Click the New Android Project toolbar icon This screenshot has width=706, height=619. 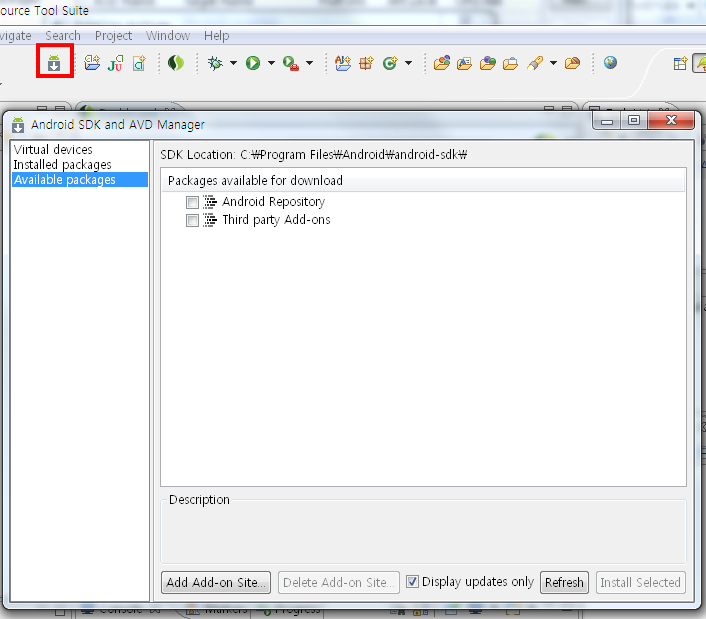[92, 63]
